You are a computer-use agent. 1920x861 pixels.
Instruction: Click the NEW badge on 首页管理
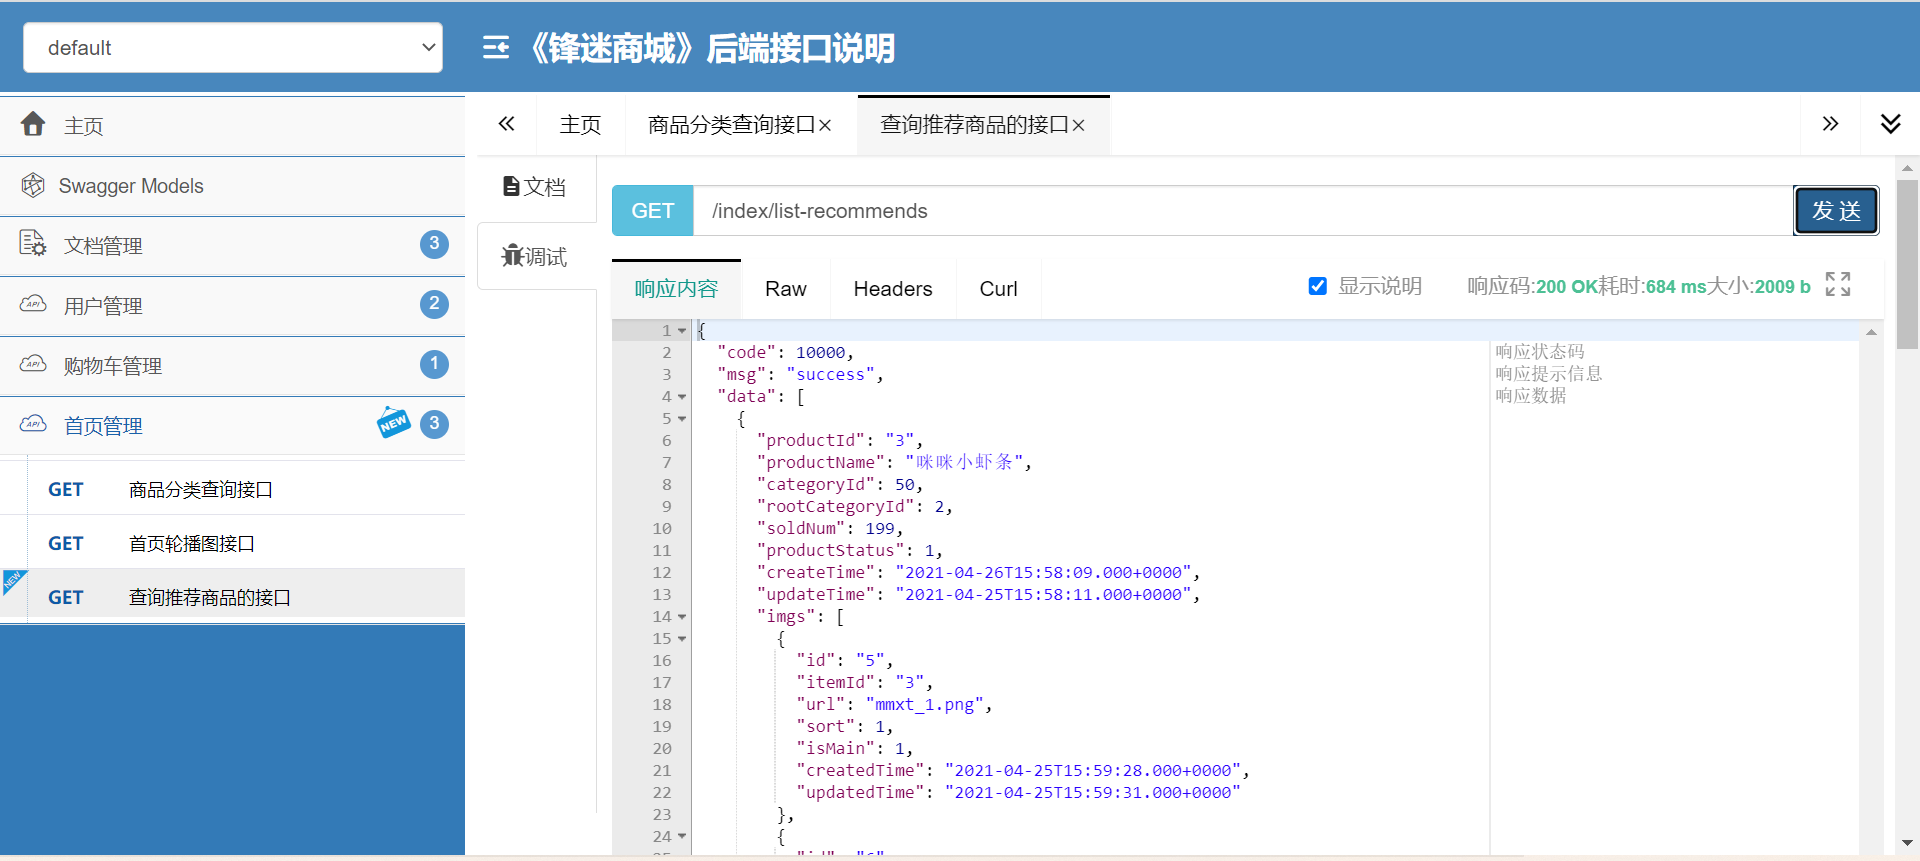point(393,423)
